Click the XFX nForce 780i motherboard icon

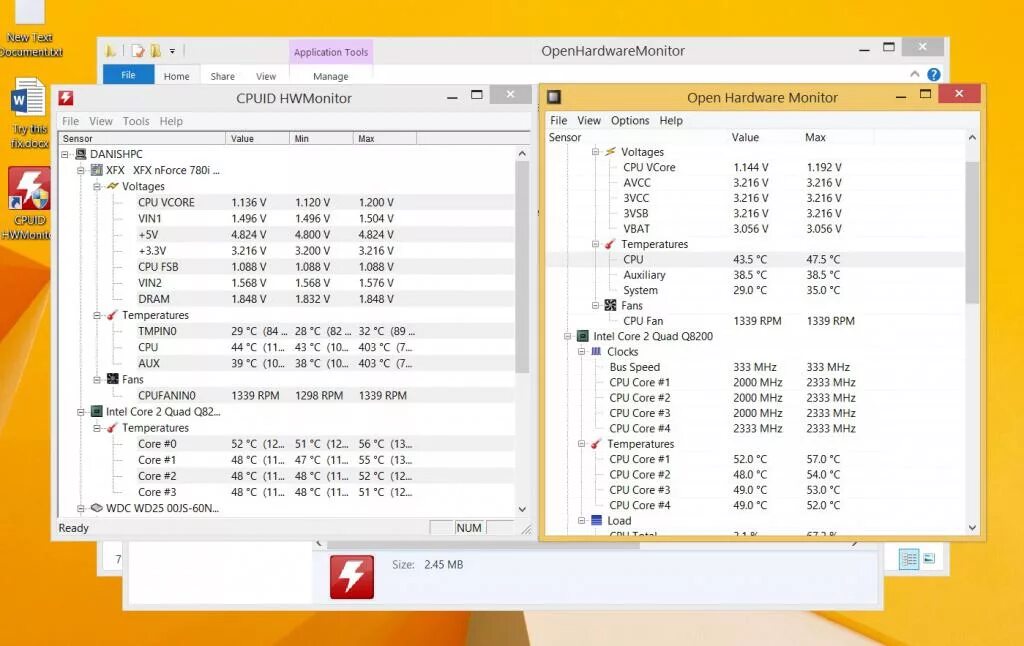pos(97,170)
